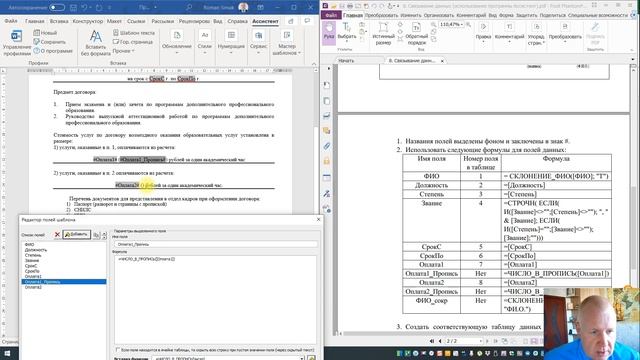Viewport: 640px width, 360px height.
Task: Click the copy field icon beside Добавить
Action: click(96, 235)
